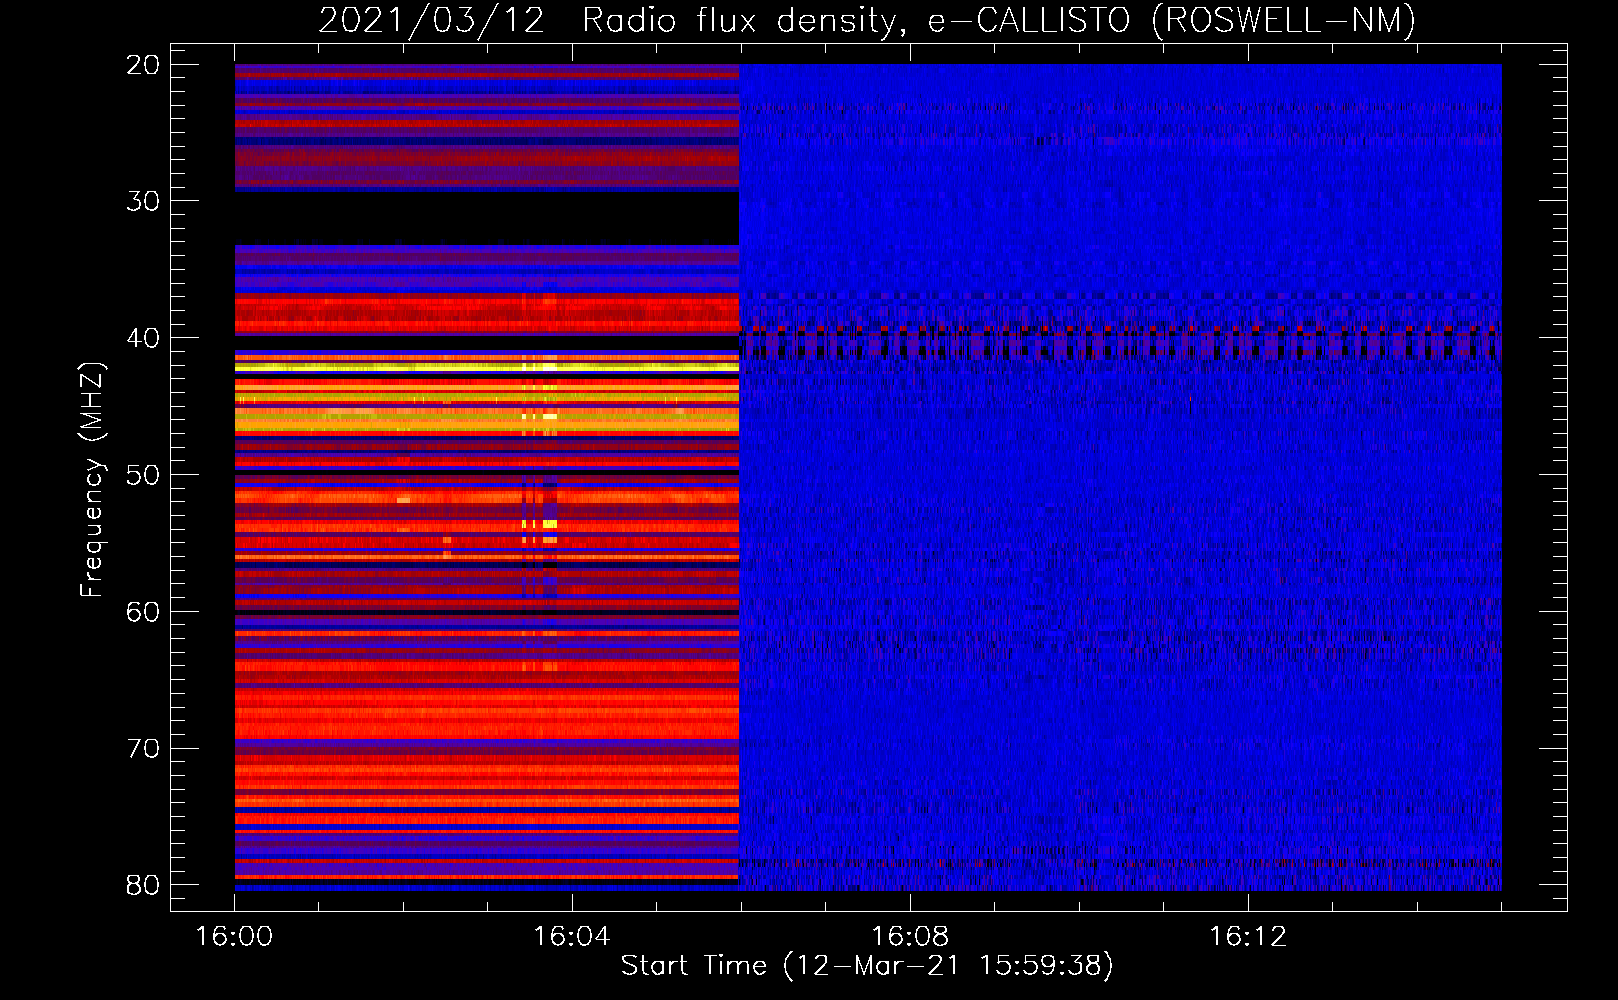Click the 16:08 time tick label
Screen dimensions: 1618x1000
point(910,937)
